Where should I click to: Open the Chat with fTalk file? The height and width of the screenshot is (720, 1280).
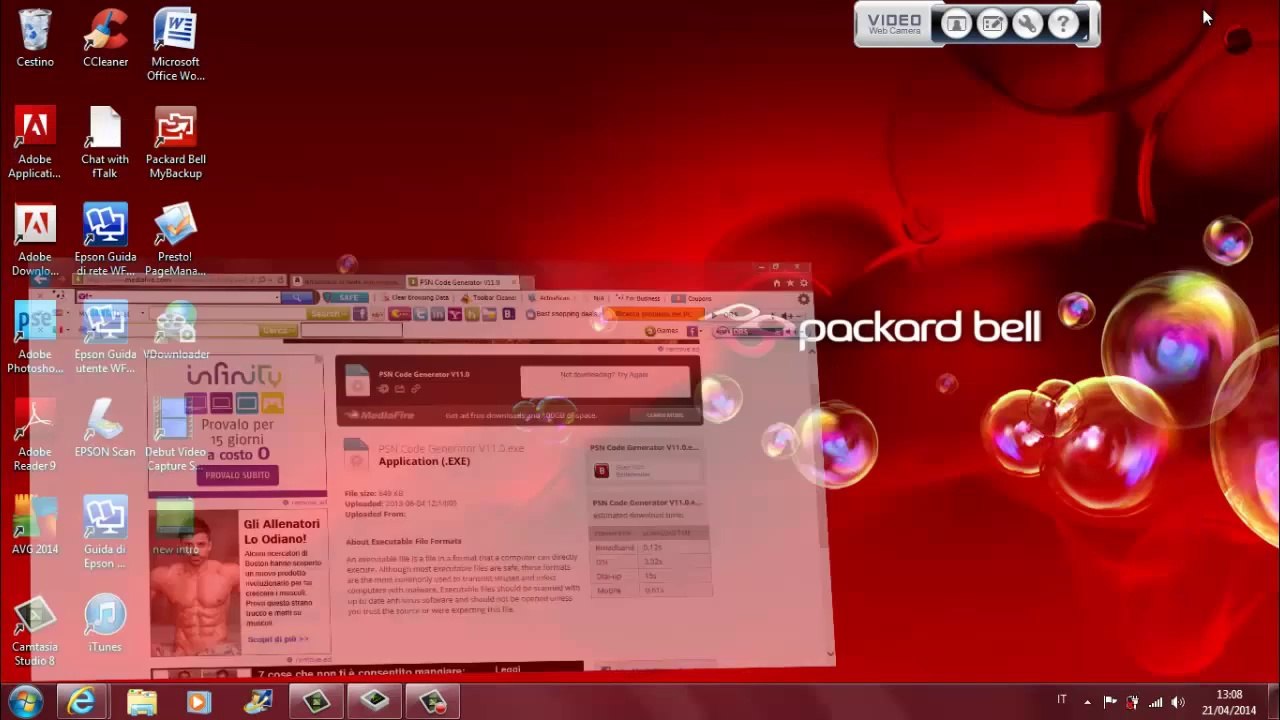click(x=105, y=143)
